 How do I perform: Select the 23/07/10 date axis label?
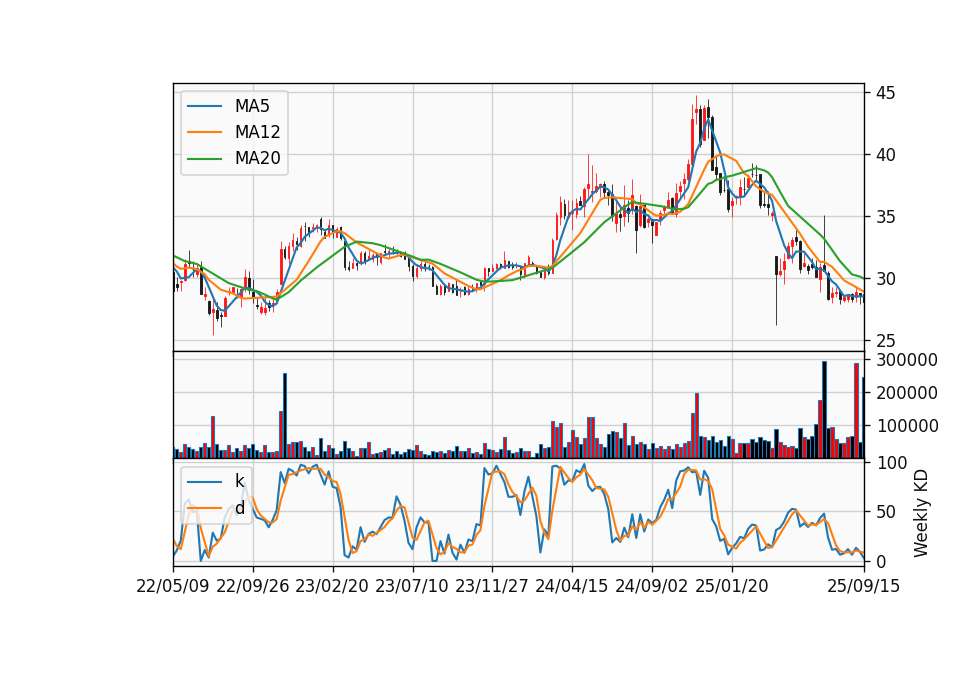coord(412,586)
